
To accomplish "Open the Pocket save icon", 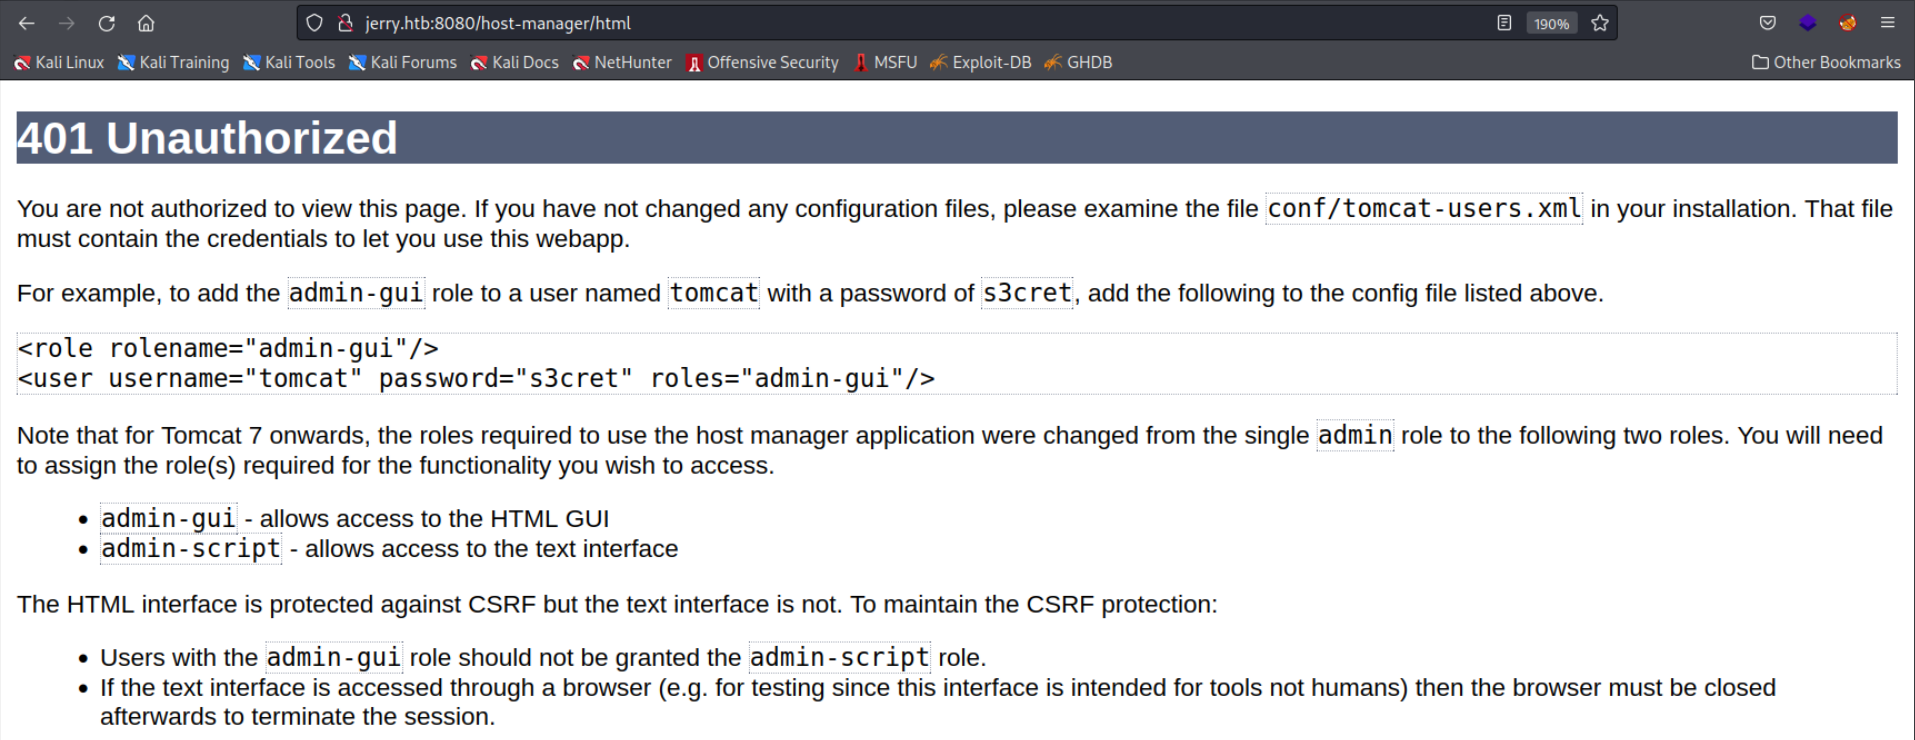I will click(x=1768, y=23).
